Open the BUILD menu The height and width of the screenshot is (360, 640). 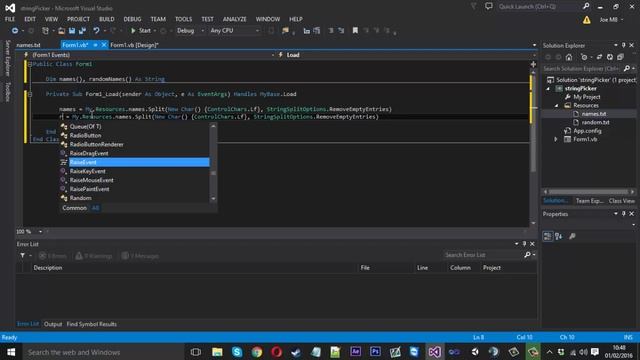(107, 19)
